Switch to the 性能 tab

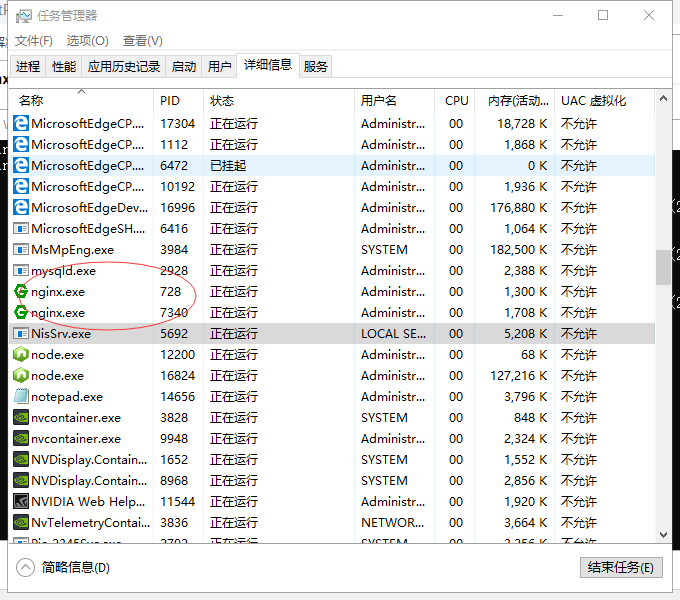[x=64, y=66]
